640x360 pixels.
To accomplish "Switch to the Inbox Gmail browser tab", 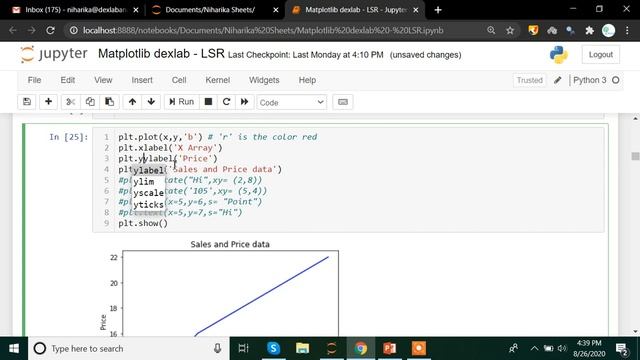I will click(x=75, y=10).
